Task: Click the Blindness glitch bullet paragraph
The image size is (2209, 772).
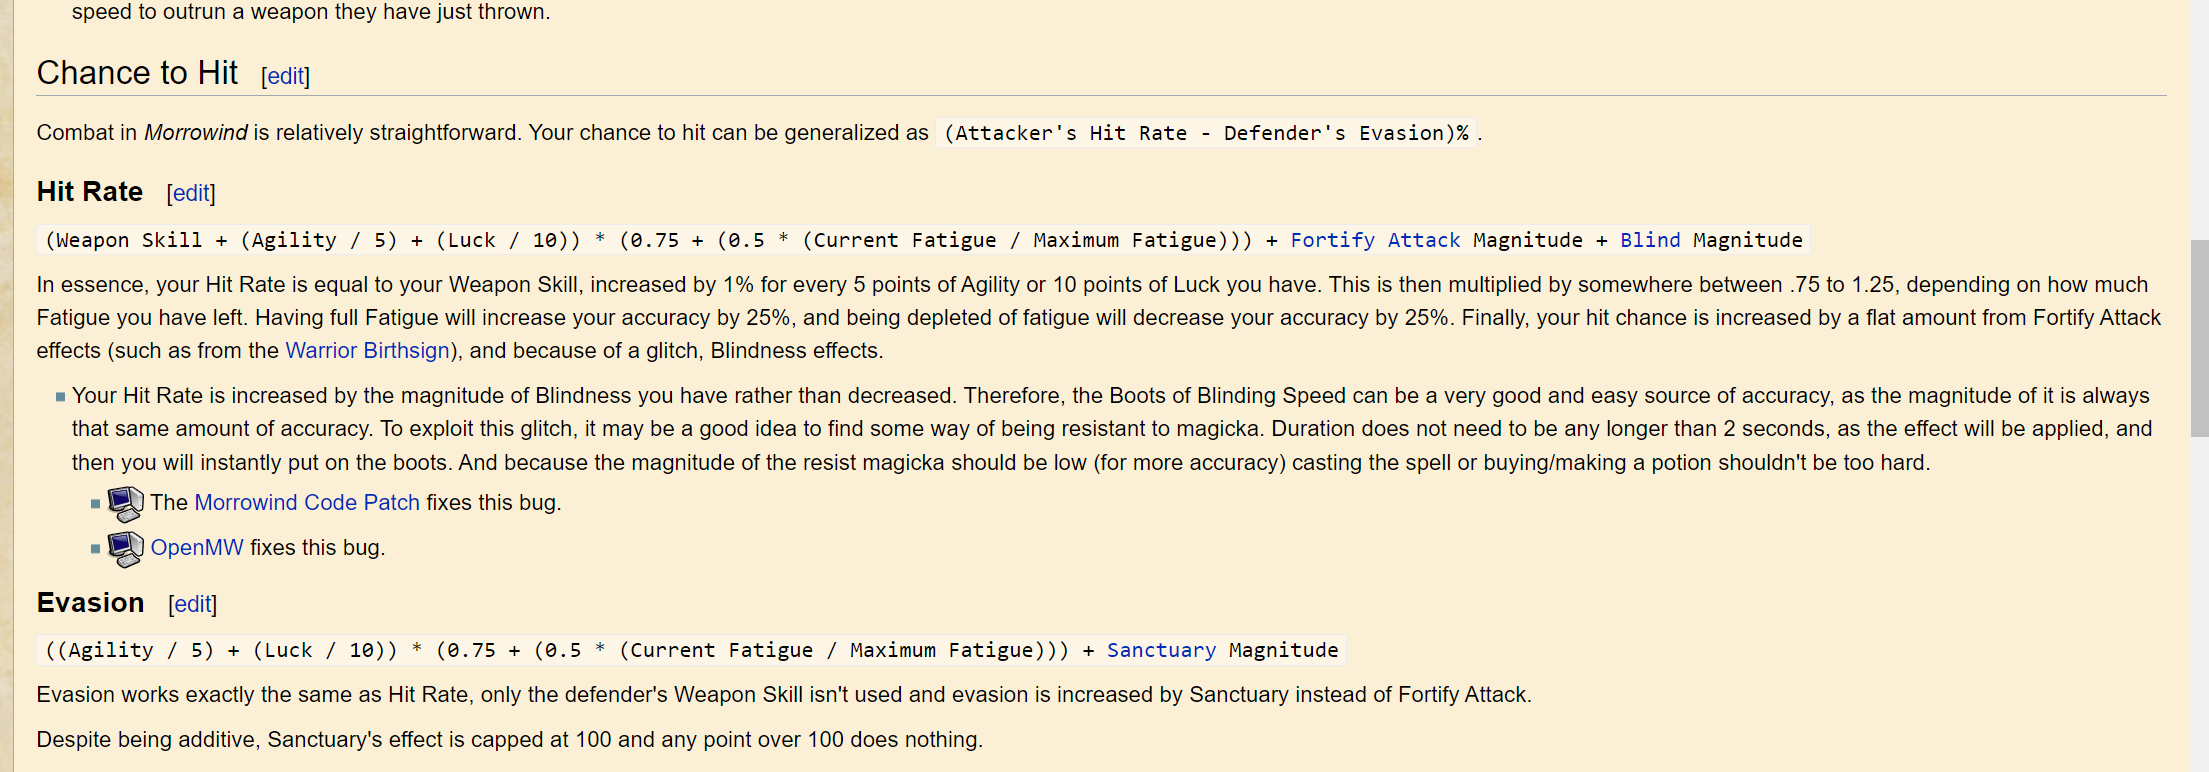Action: (x=1111, y=429)
